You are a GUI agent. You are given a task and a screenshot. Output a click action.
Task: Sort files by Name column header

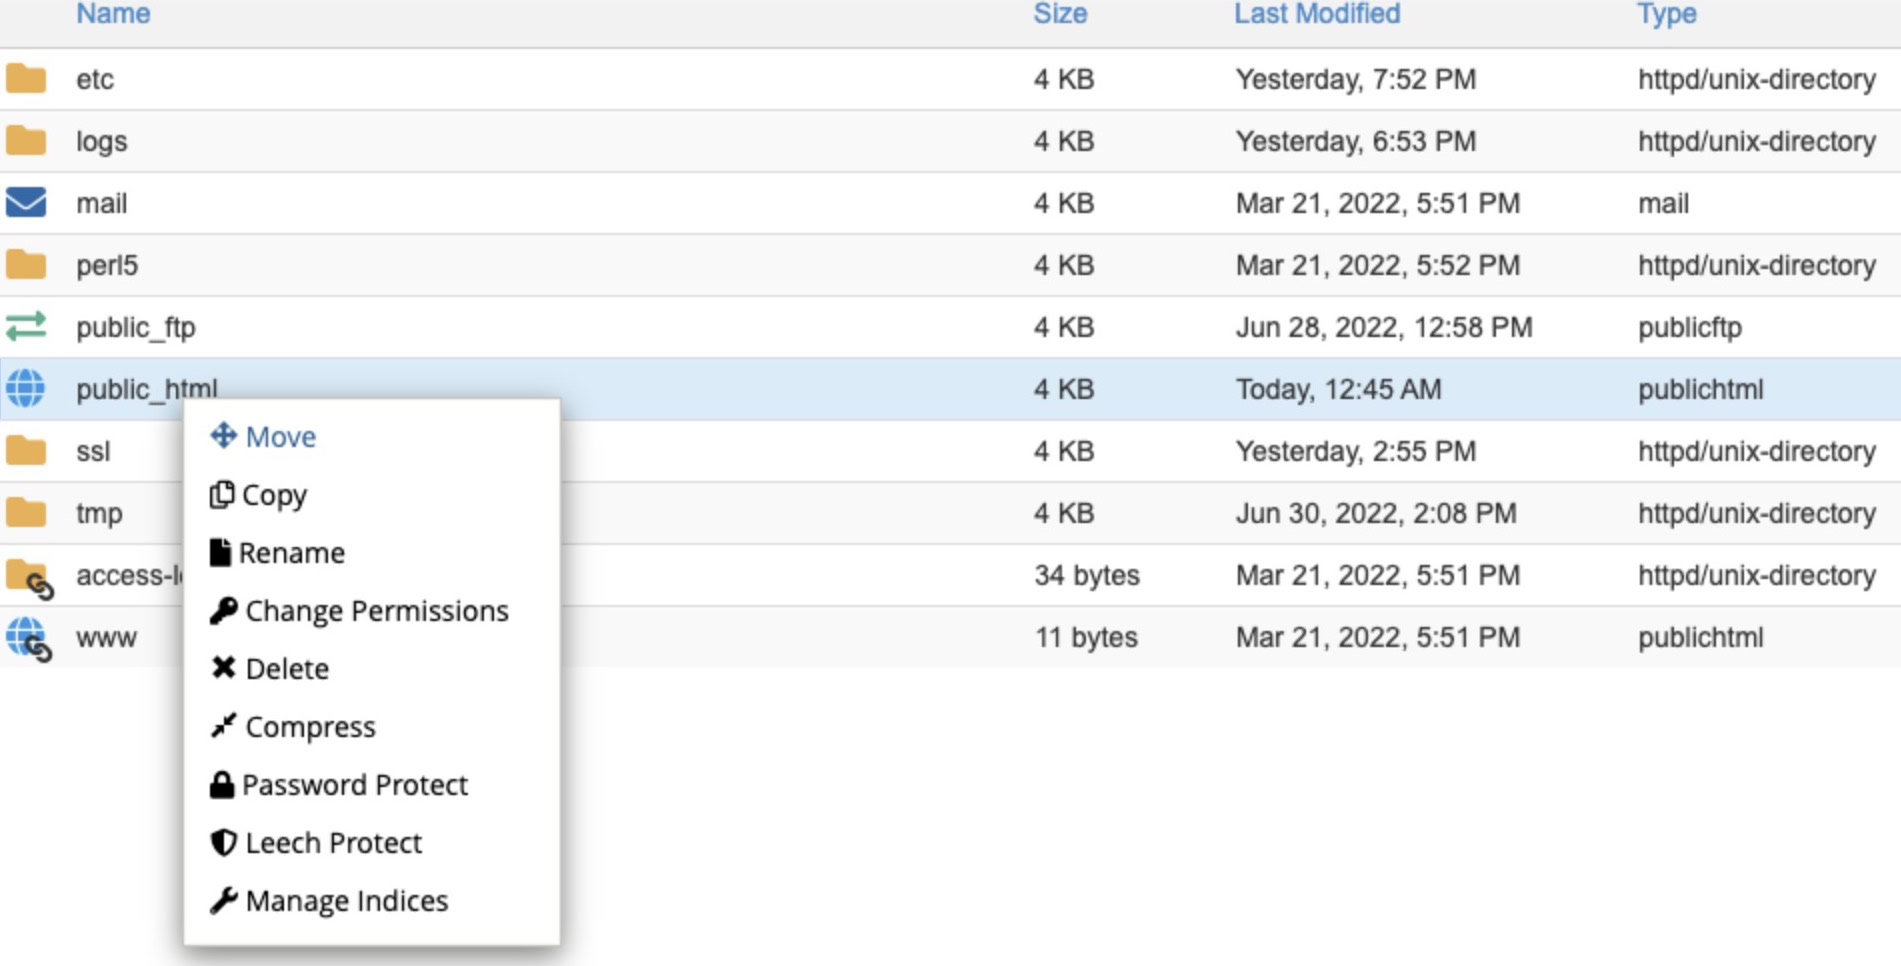pos(113,15)
